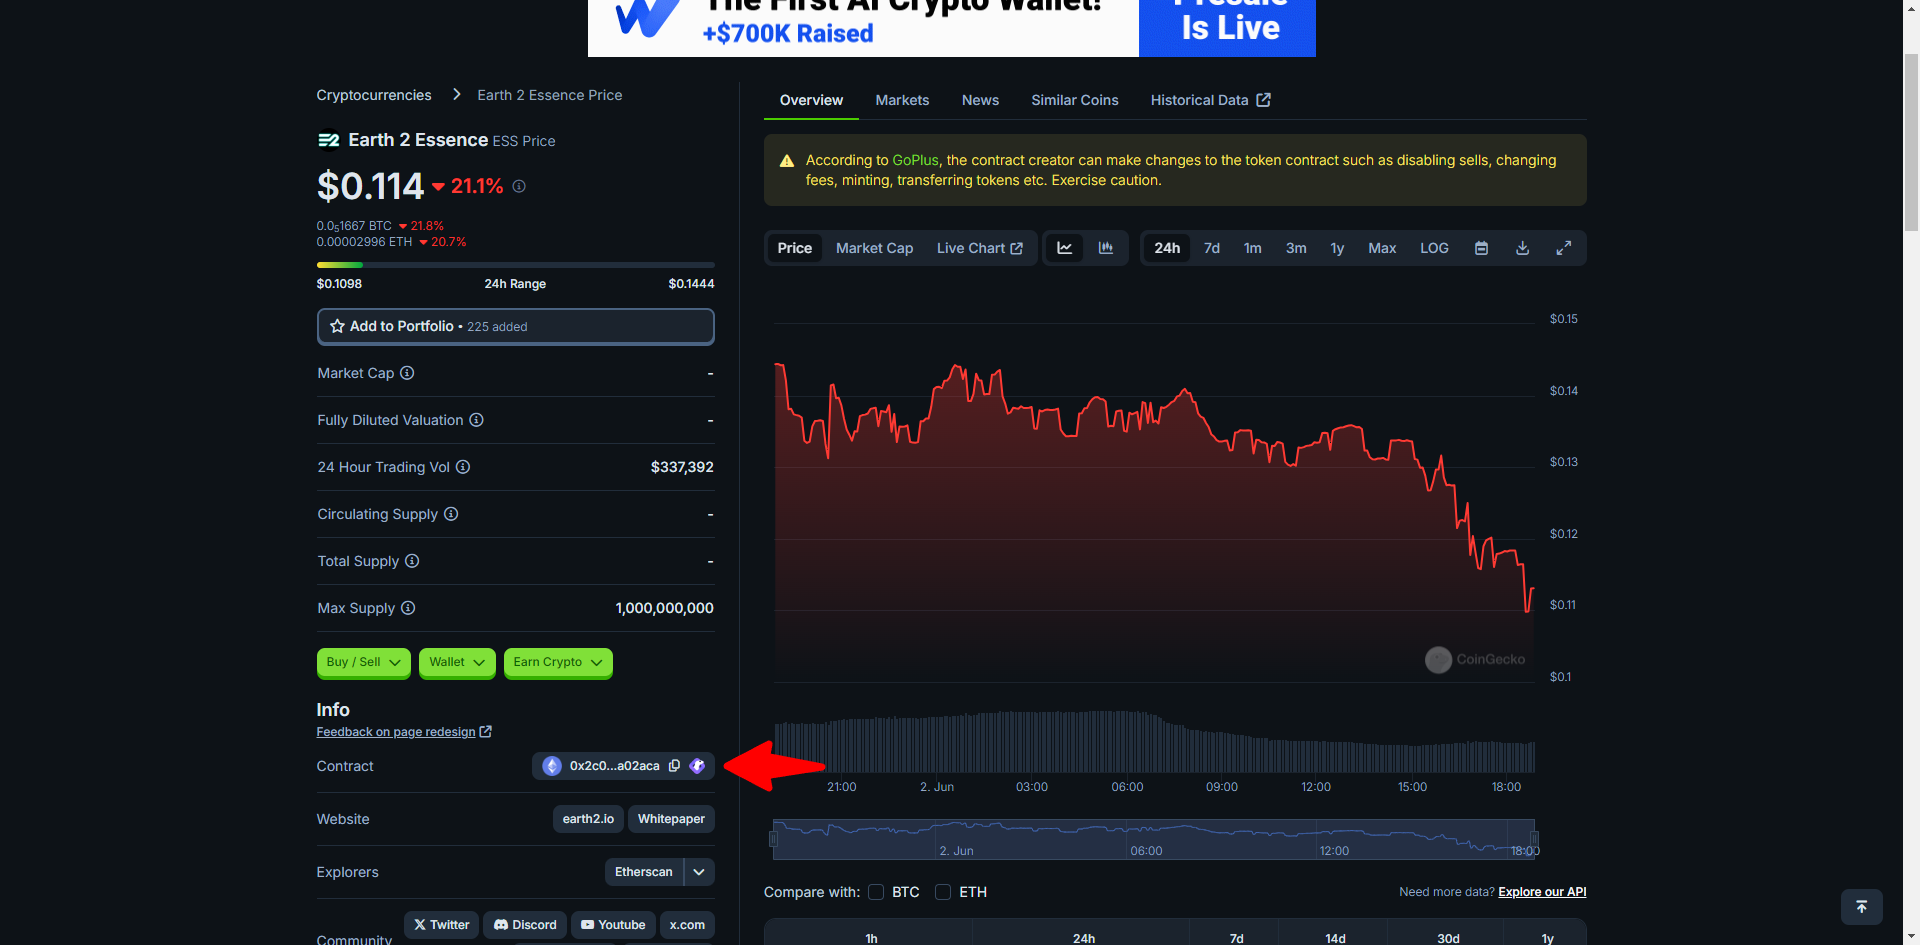This screenshot has height=945, width=1920.
Task: Open Historical Data tab
Action: [1210, 100]
